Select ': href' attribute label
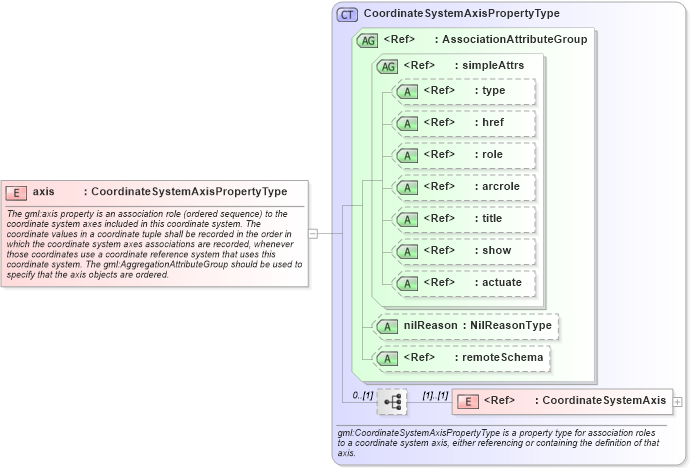Image resolution: width=691 pixels, height=468 pixels. click(x=489, y=123)
